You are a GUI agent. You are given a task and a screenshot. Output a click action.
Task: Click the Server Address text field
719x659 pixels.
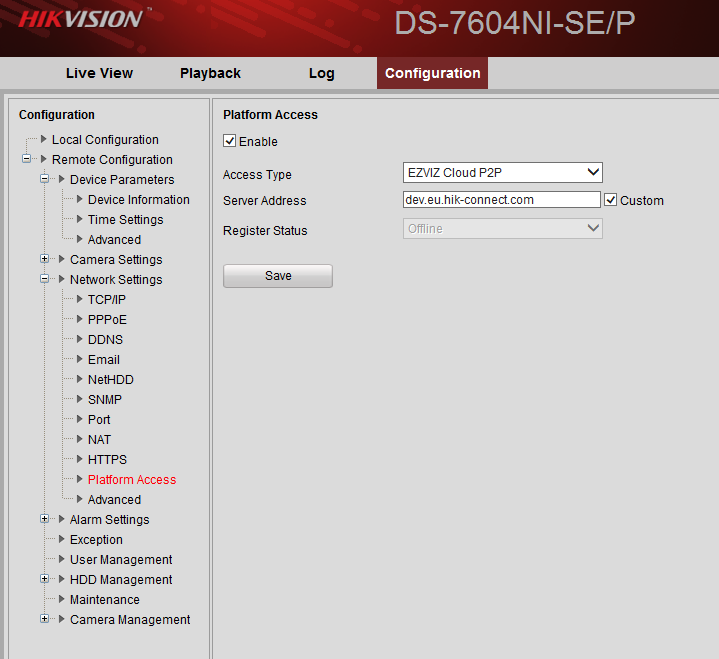(500, 200)
